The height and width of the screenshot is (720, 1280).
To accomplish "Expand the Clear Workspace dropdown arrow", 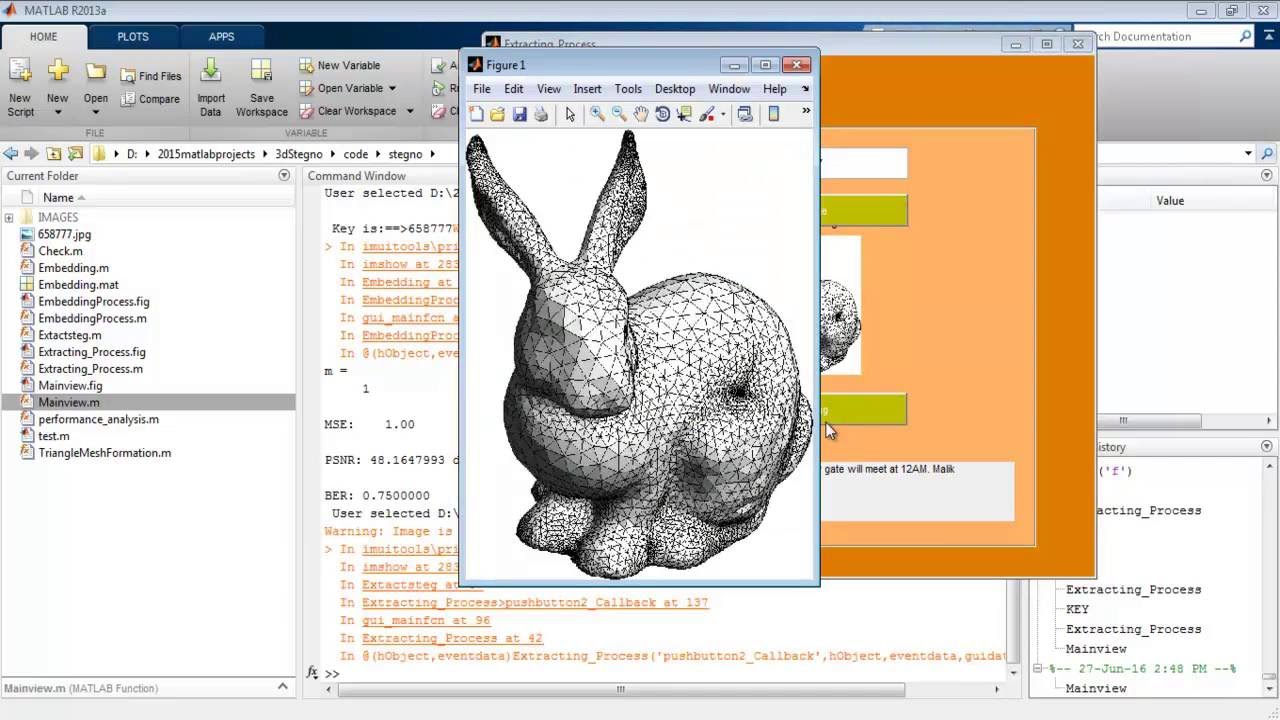I will tap(410, 111).
